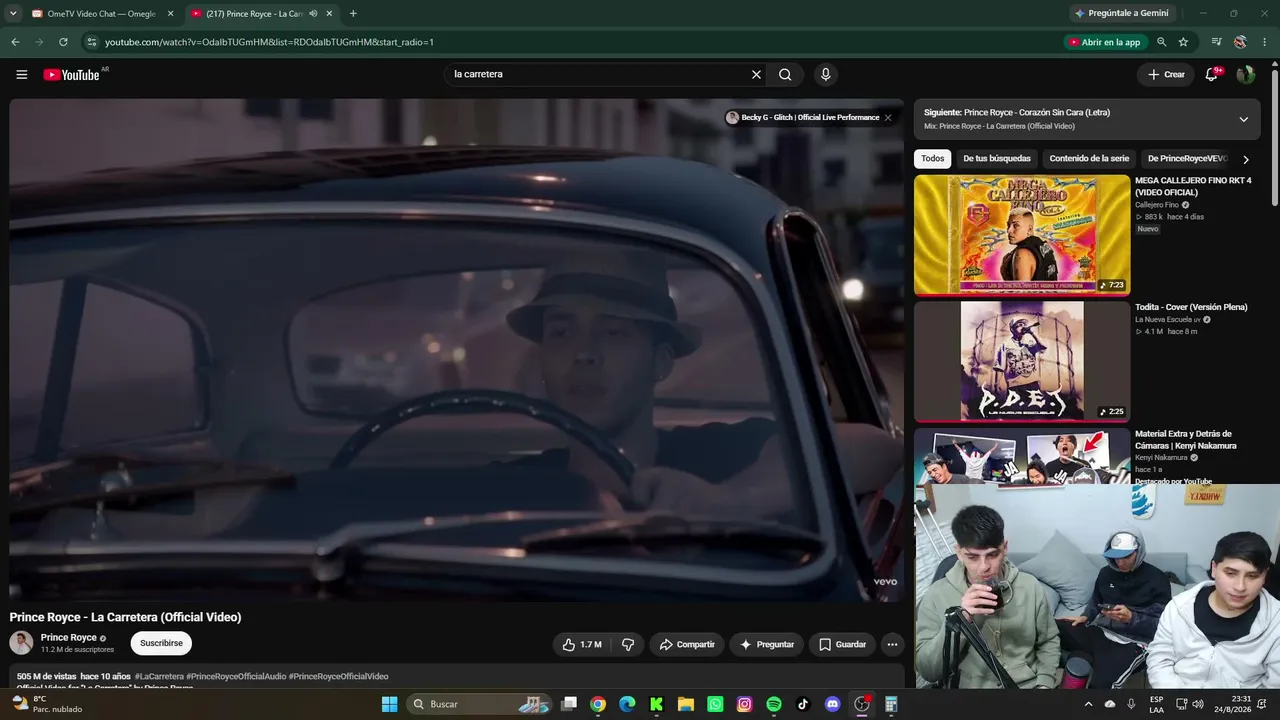Open the Windows Start menu
Image resolution: width=1280 pixels, height=720 pixels.
pyautogui.click(x=390, y=704)
